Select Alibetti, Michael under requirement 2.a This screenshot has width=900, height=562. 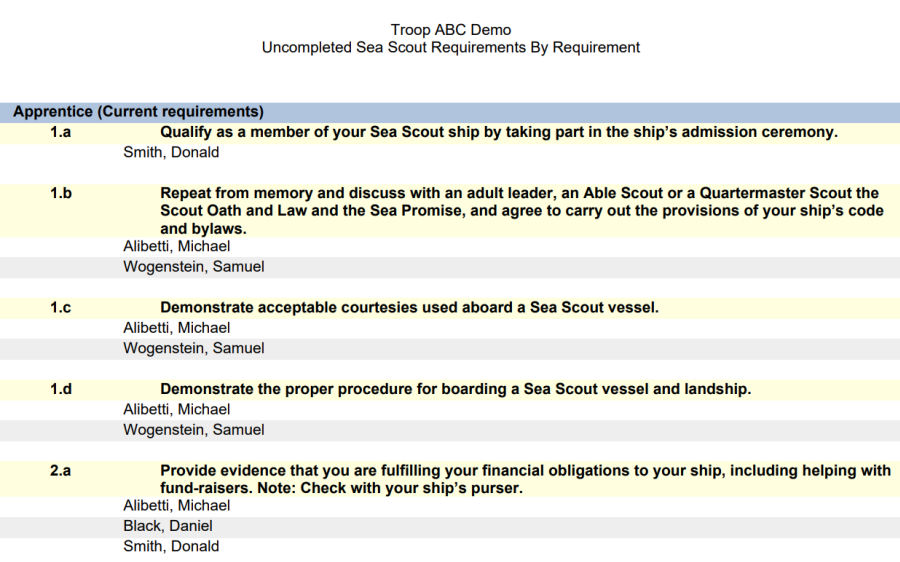[x=176, y=506]
